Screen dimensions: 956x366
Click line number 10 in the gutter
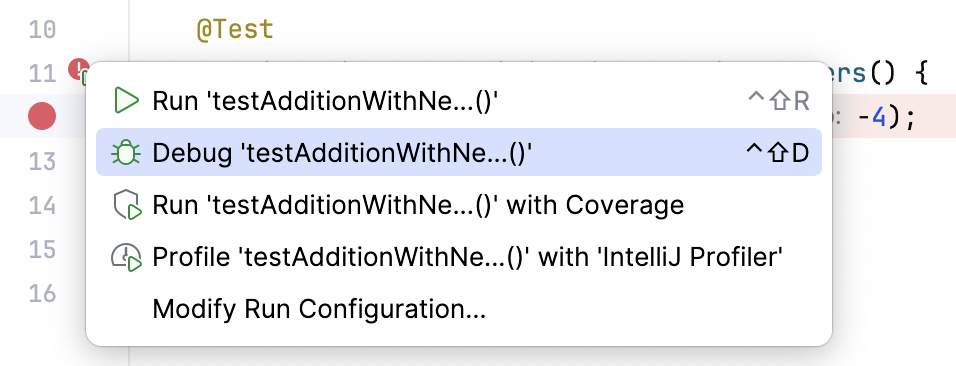[43, 29]
